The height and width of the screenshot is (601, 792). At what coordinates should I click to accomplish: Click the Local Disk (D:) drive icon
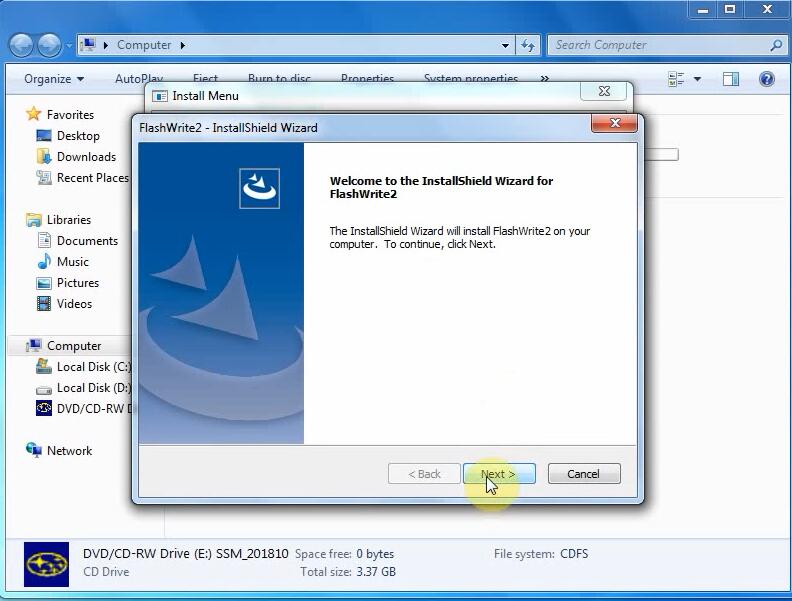pyautogui.click(x=44, y=389)
